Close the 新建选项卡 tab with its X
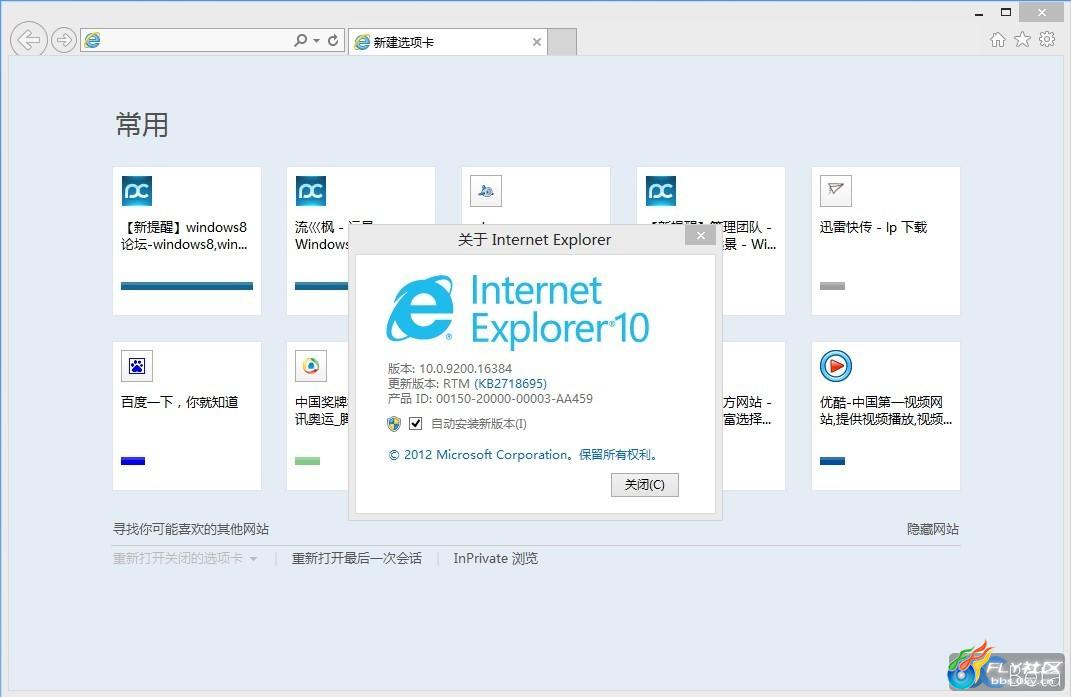1071x697 pixels. coord(537,42)
